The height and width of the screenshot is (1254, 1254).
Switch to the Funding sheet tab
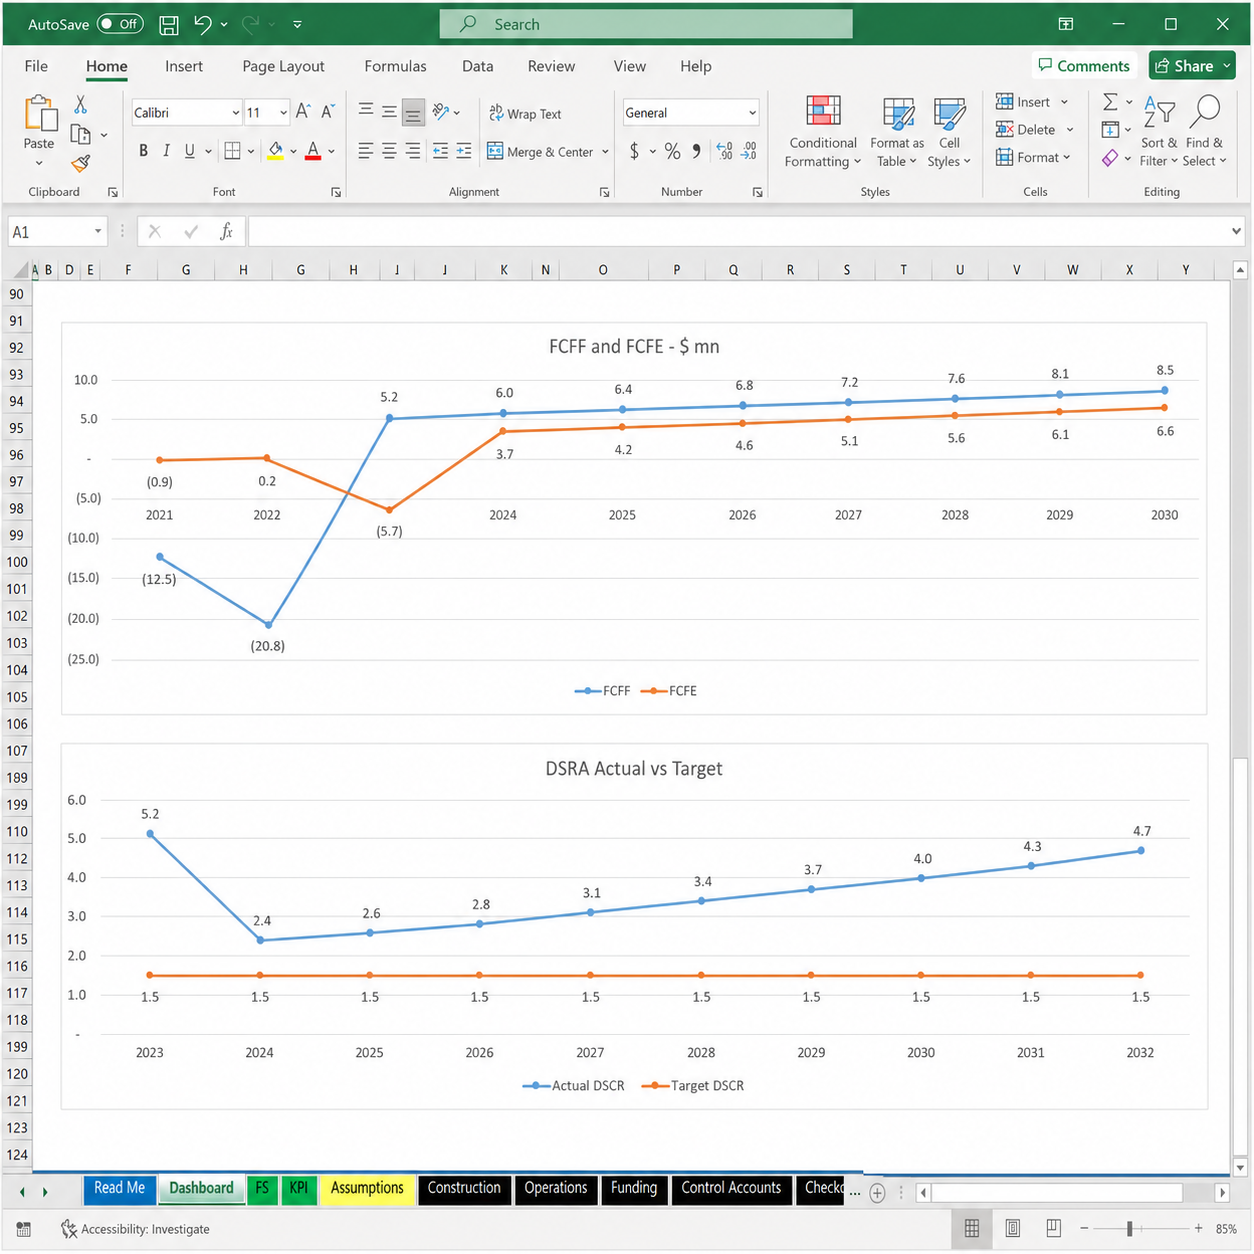tap(634, 1188)
